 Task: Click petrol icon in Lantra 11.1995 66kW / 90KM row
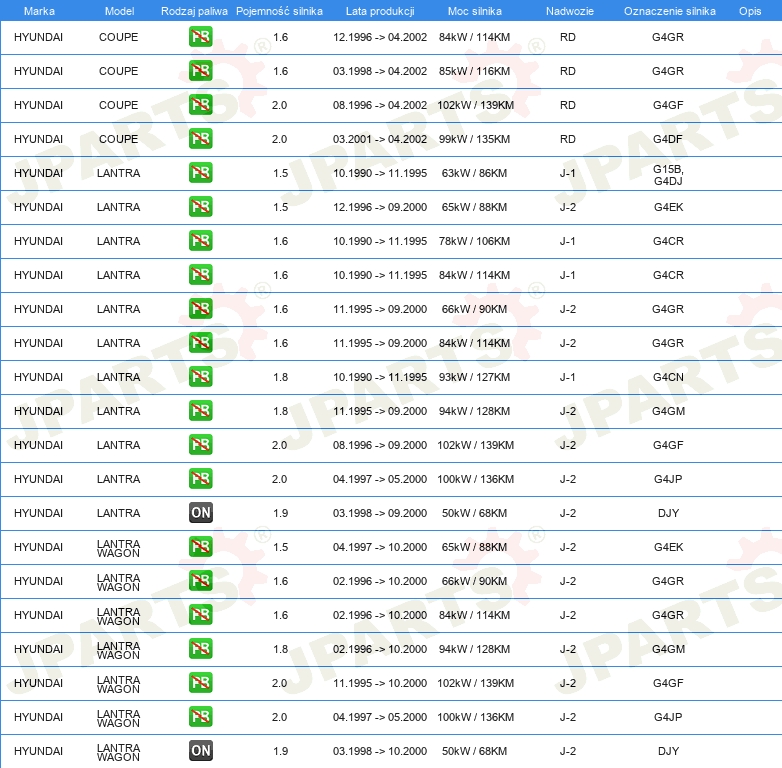coord(200,309)
